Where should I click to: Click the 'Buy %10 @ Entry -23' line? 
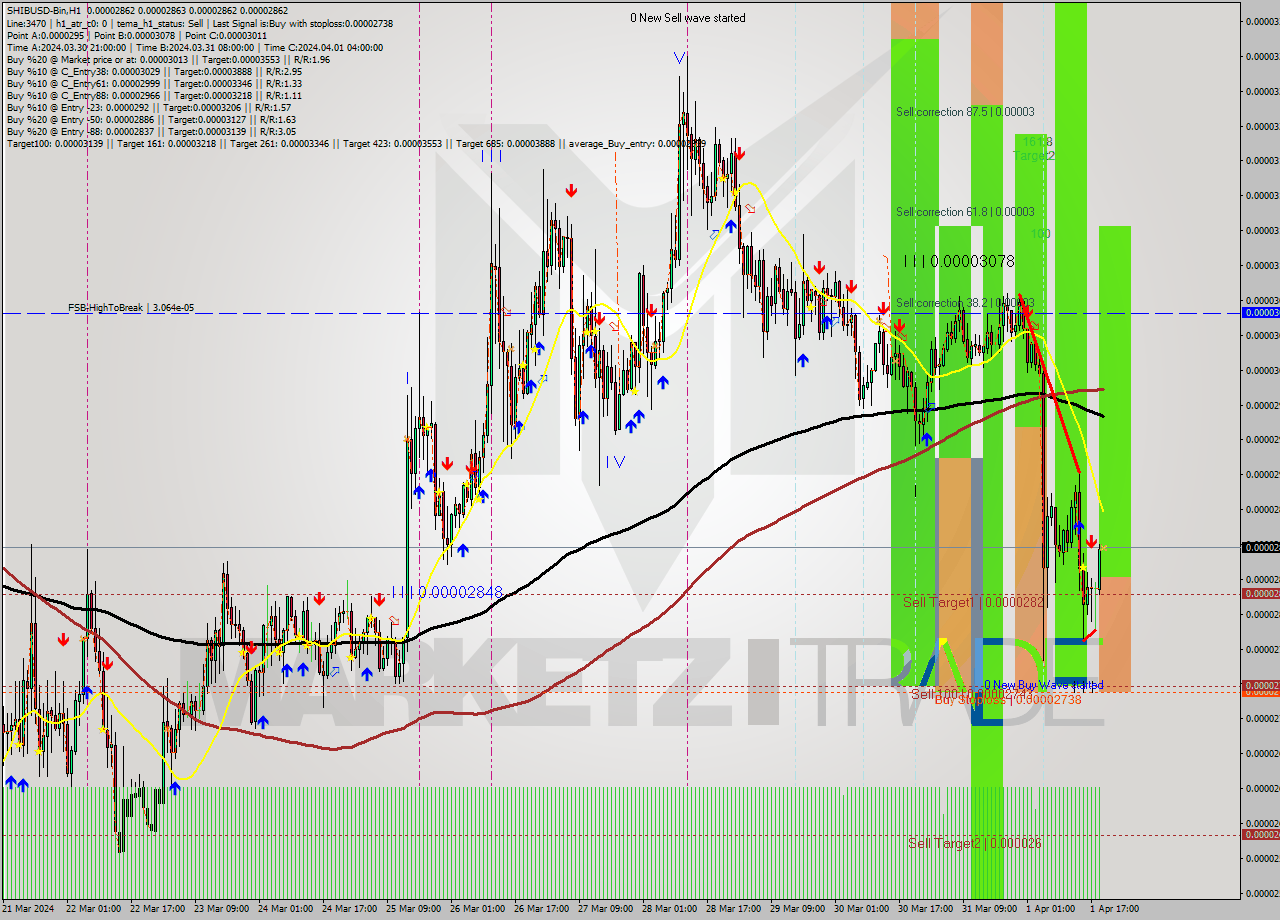tap(148, 107)
